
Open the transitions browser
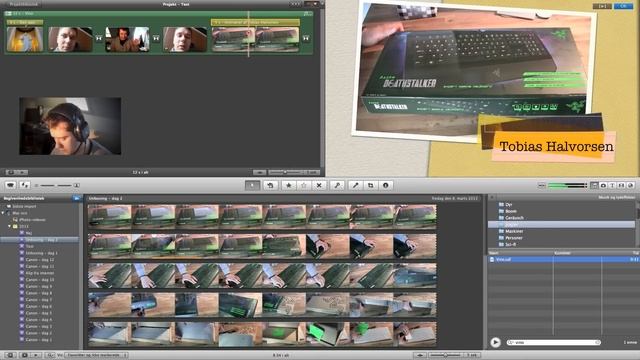[x=621, y=185]
